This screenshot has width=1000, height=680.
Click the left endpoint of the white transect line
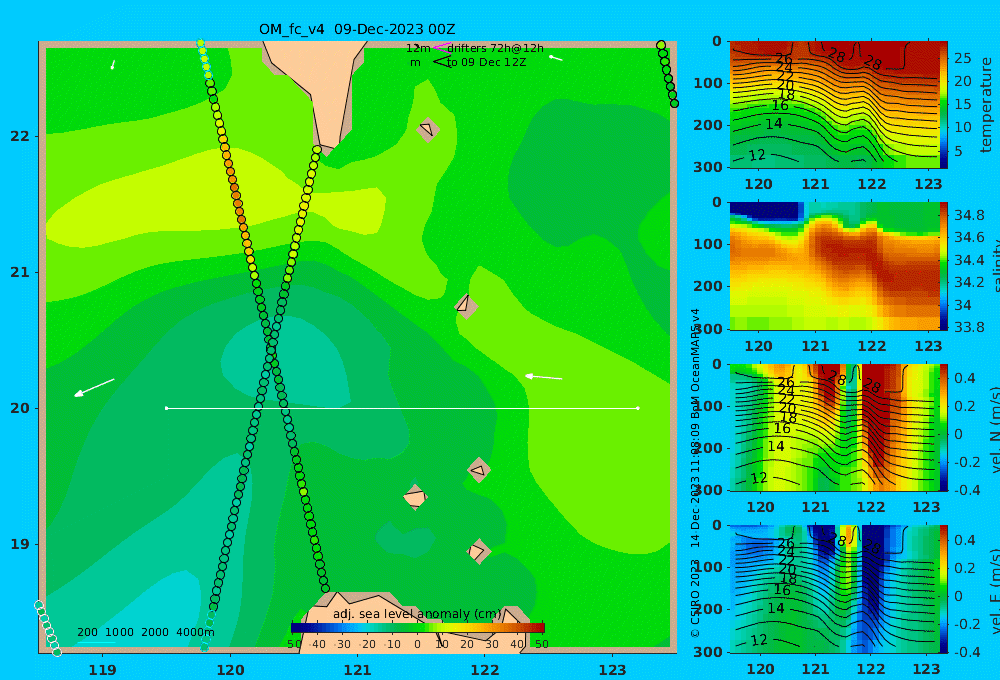167,408
